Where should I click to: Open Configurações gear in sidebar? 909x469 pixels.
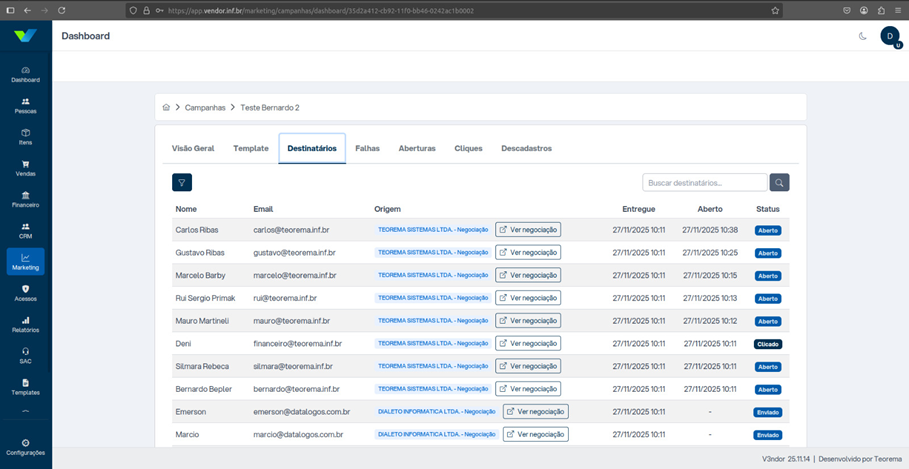[26, 443]
